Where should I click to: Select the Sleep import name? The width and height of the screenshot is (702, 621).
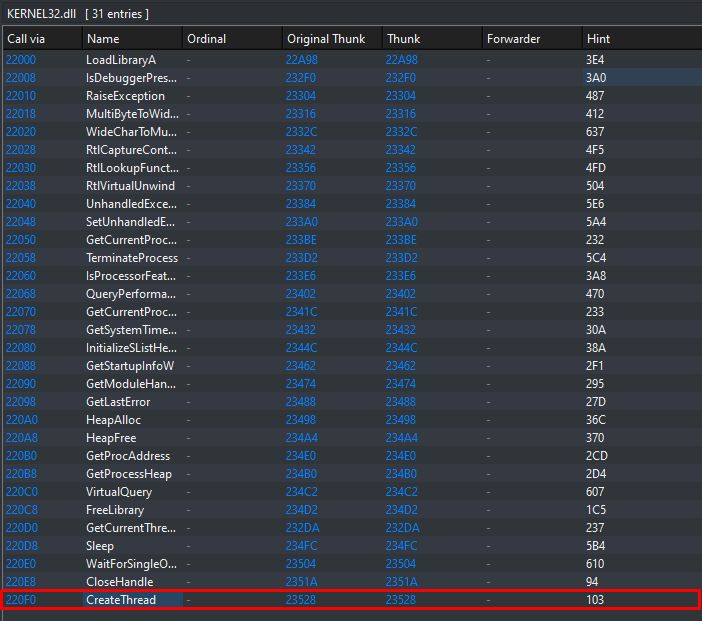point(100,546)
